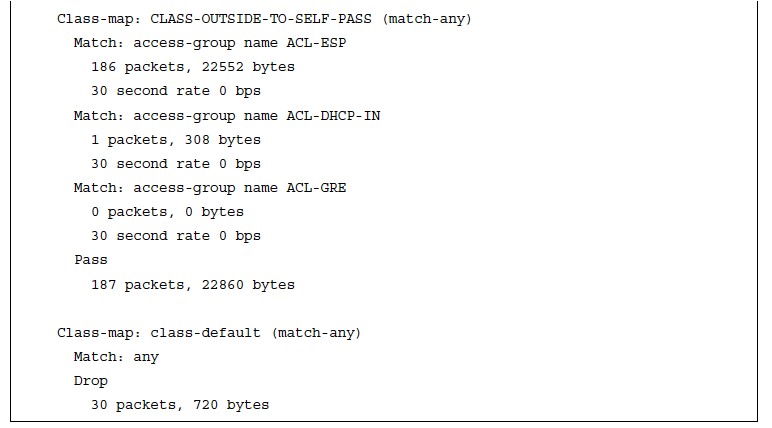Click the text '186 packets, 22552 bytes'
Image resolution: width=772 pixels, height=428 pixels.
click(x=193, y=67)
